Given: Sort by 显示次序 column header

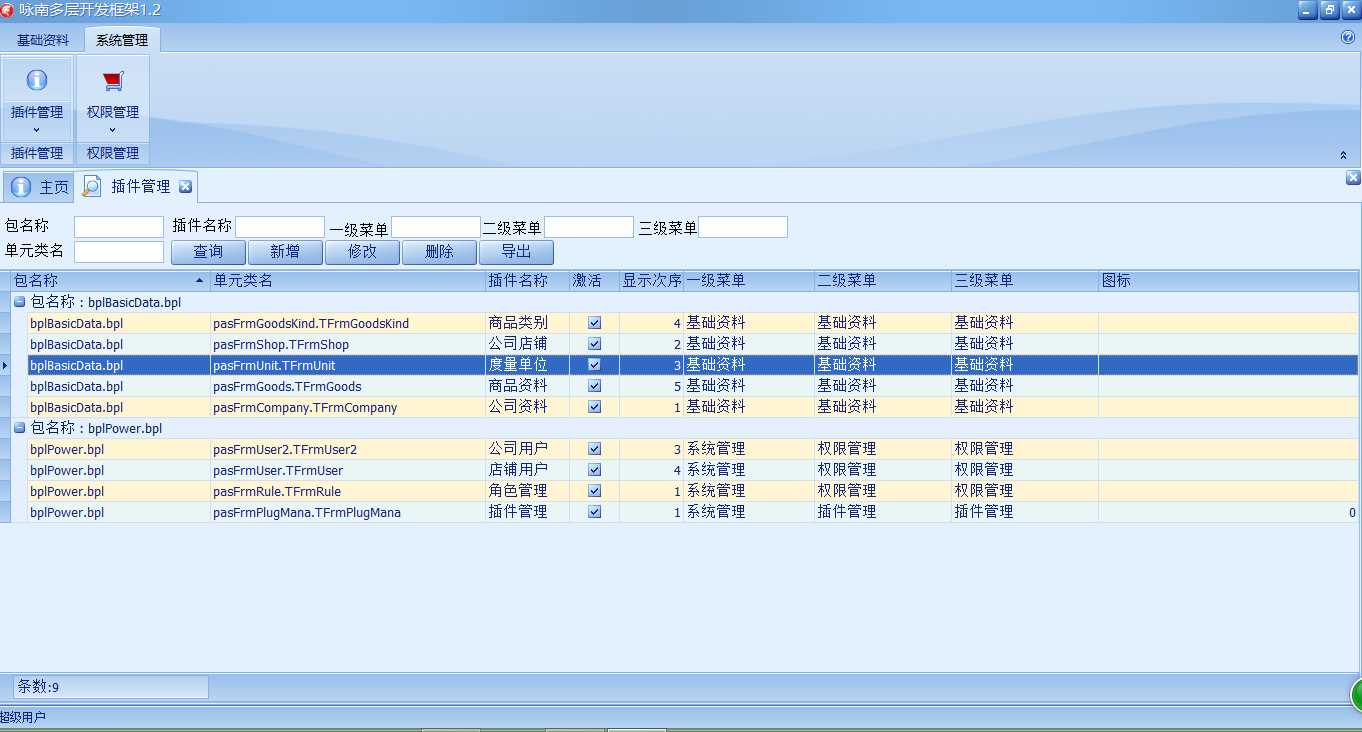Looking at the screenshot, I should pos(651,281).
